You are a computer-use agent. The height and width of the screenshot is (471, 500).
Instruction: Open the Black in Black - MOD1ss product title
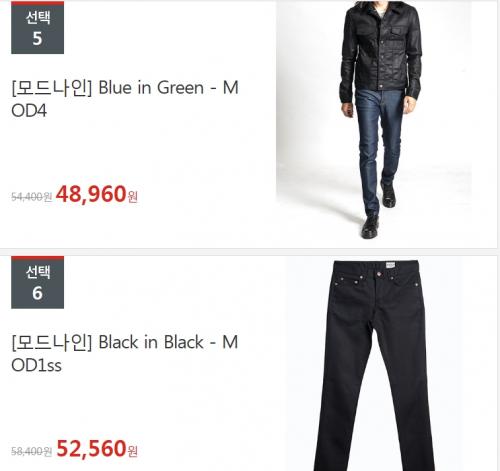click(x=125, y=353)
